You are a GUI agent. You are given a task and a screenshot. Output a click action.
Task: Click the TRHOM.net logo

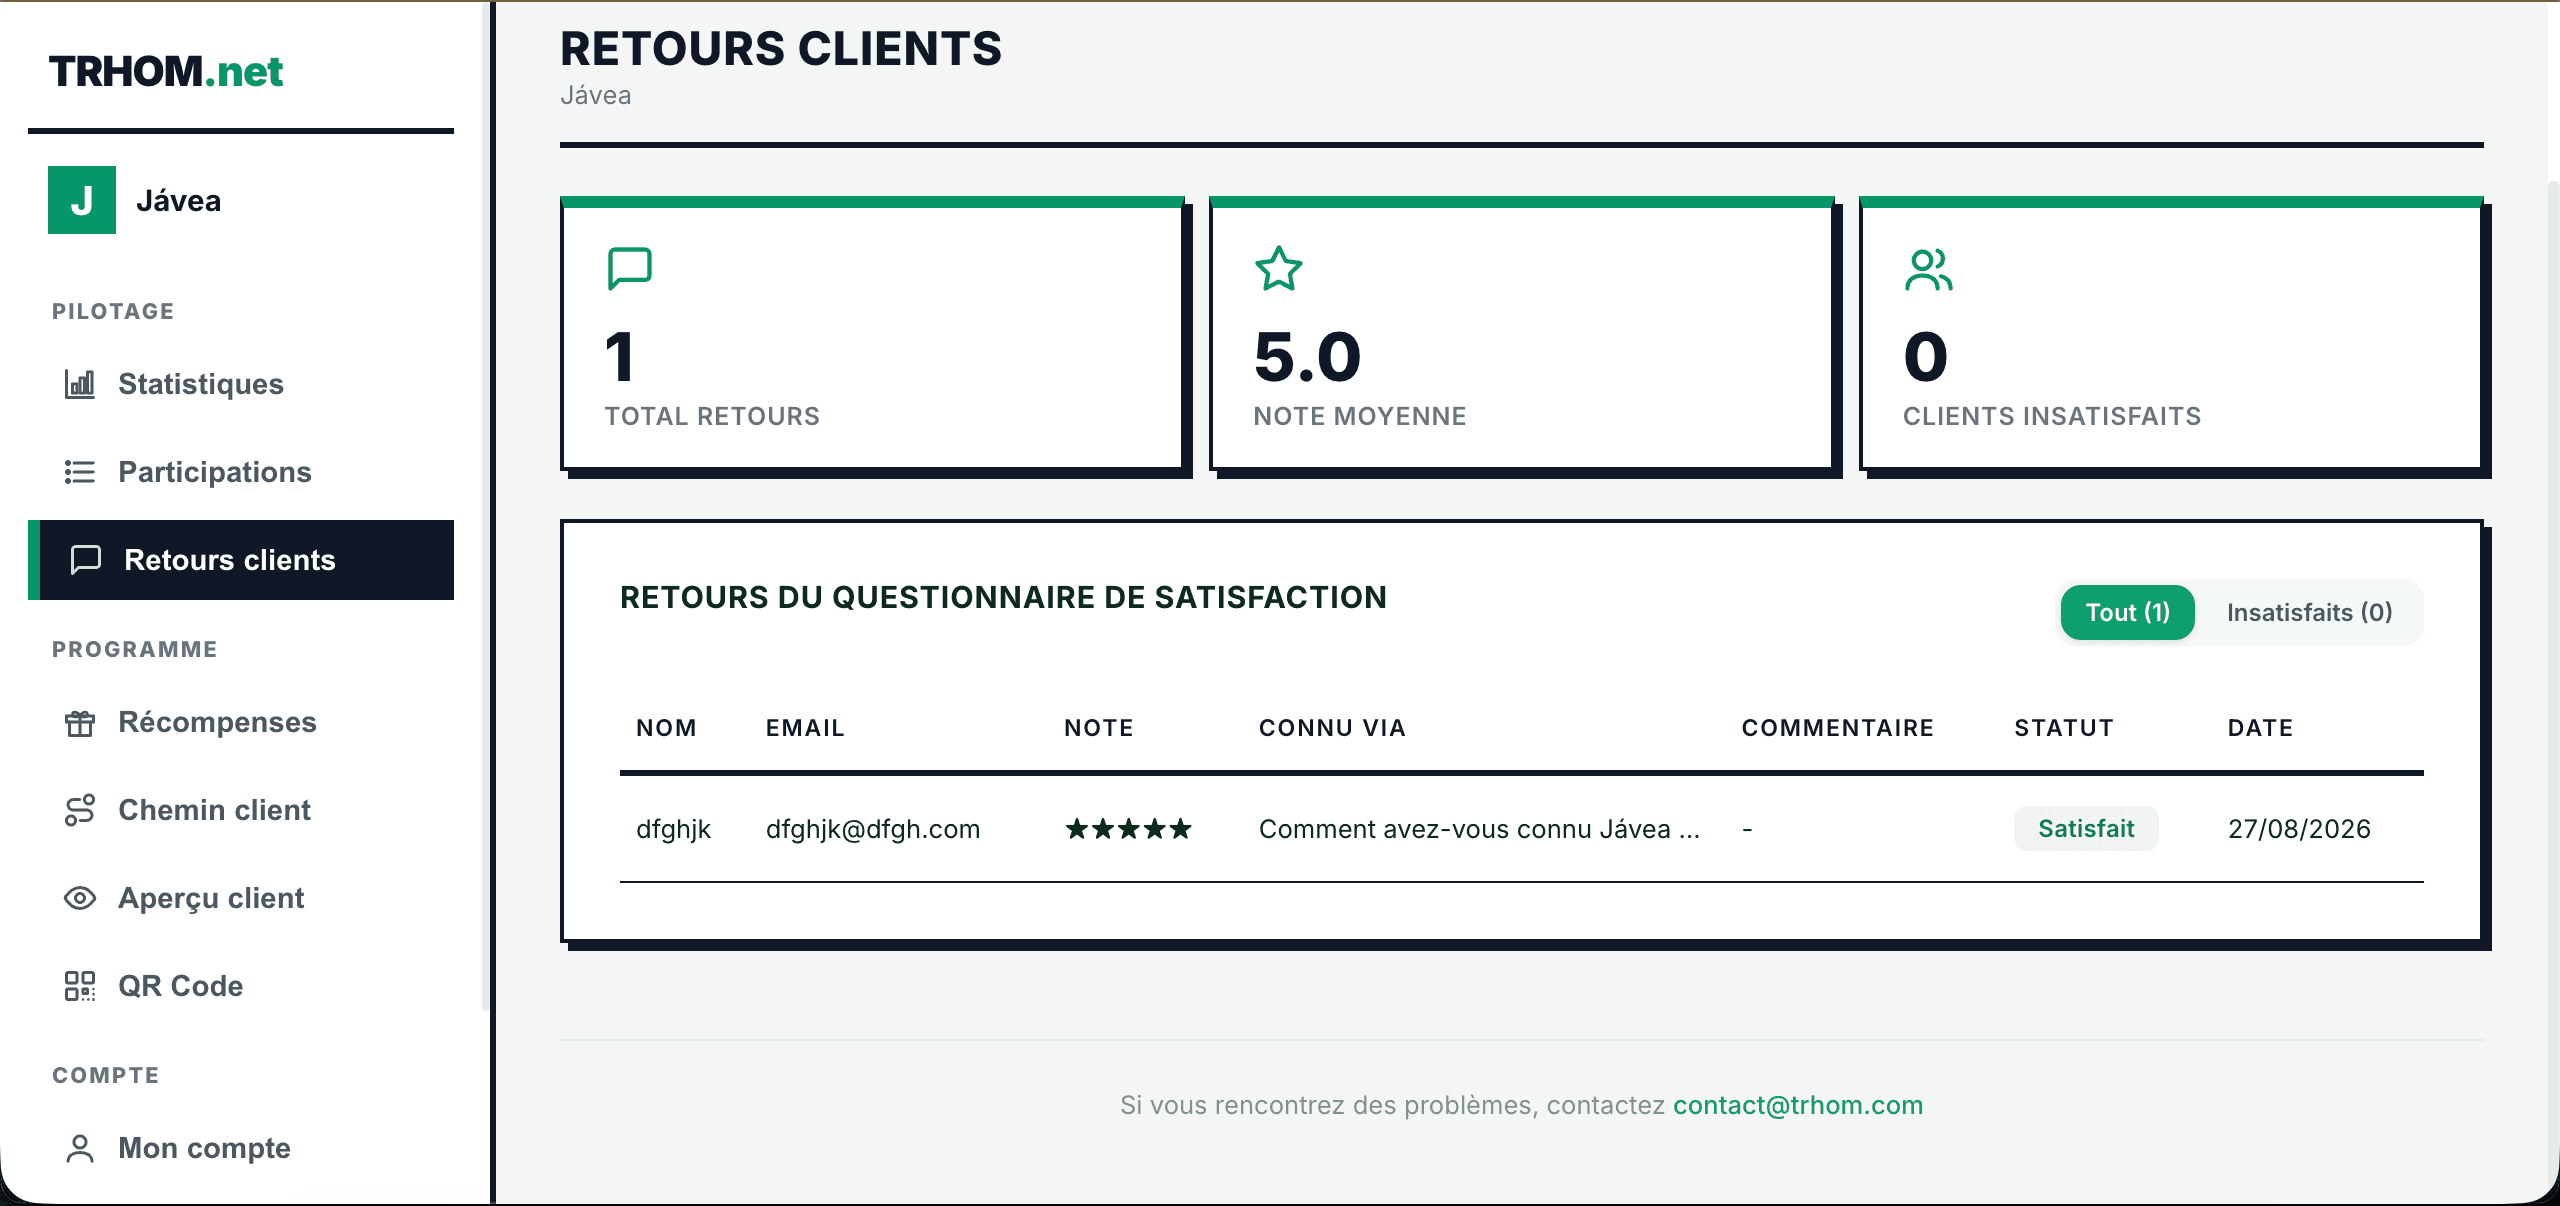point(166,71)
